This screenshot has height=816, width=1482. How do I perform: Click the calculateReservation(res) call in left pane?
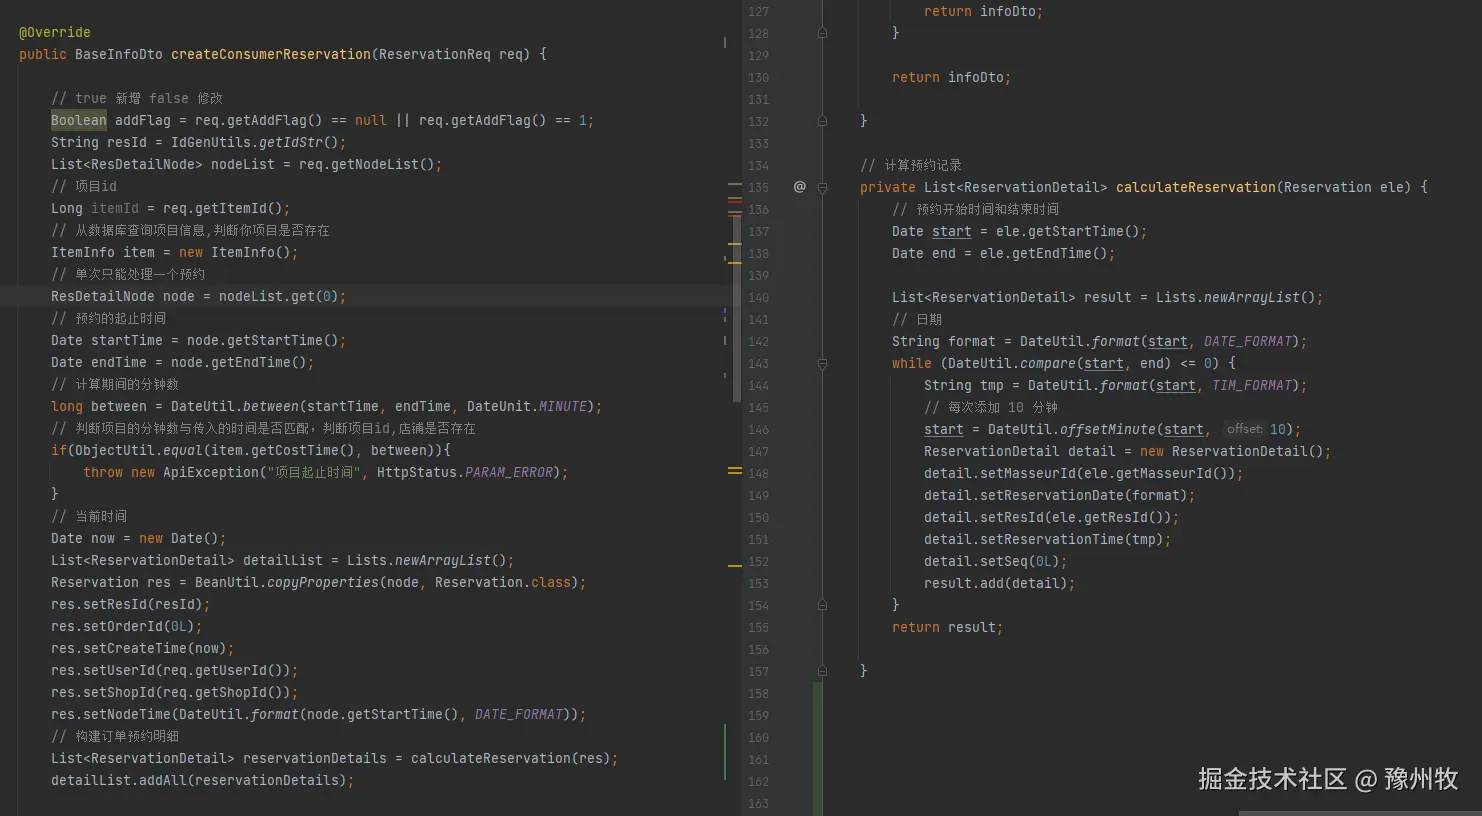point(510,758)
